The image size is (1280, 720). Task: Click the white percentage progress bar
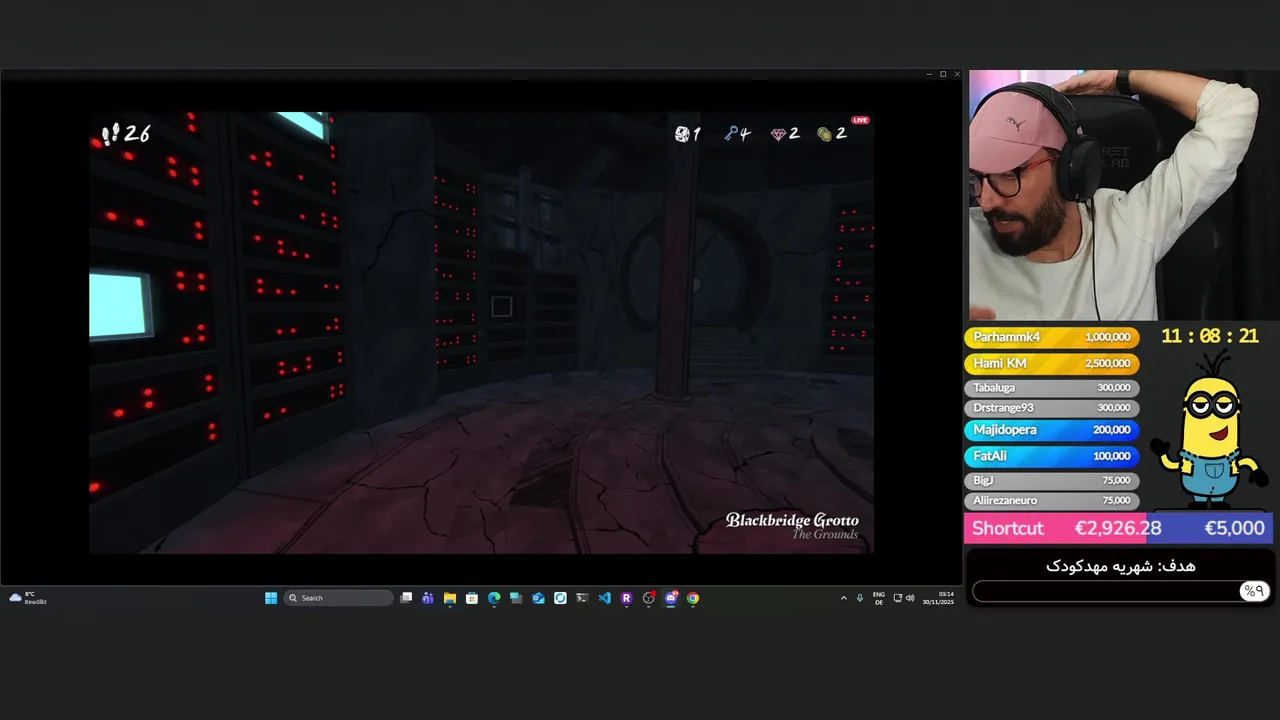pos(1120,591)
